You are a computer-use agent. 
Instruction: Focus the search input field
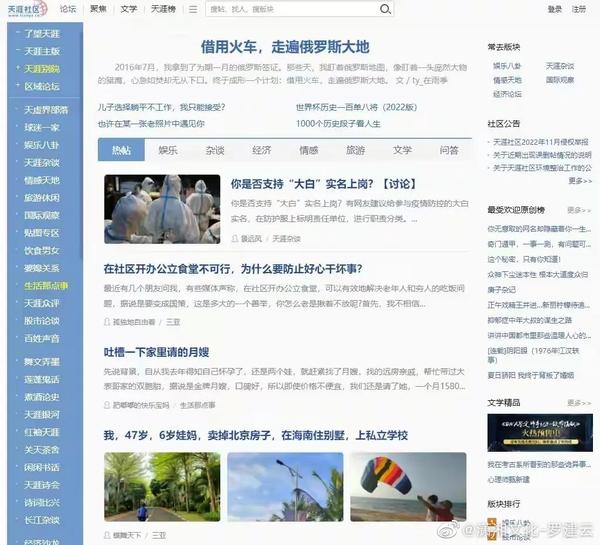[293, 9]
